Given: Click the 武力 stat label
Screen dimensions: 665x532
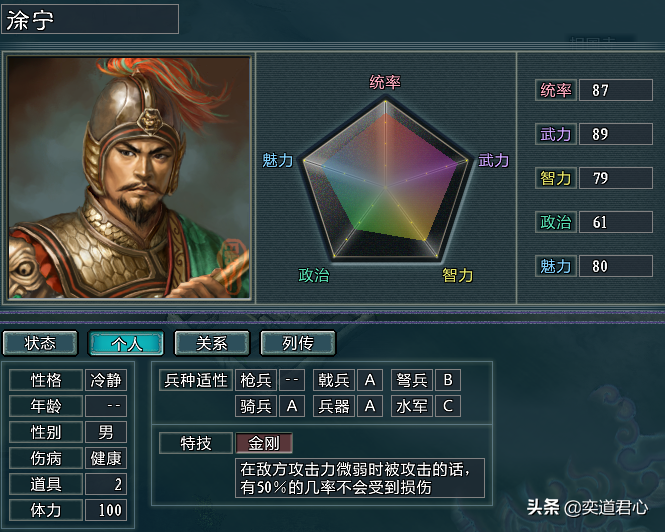Looking at the screenshot, I should (x=555, y=134).
